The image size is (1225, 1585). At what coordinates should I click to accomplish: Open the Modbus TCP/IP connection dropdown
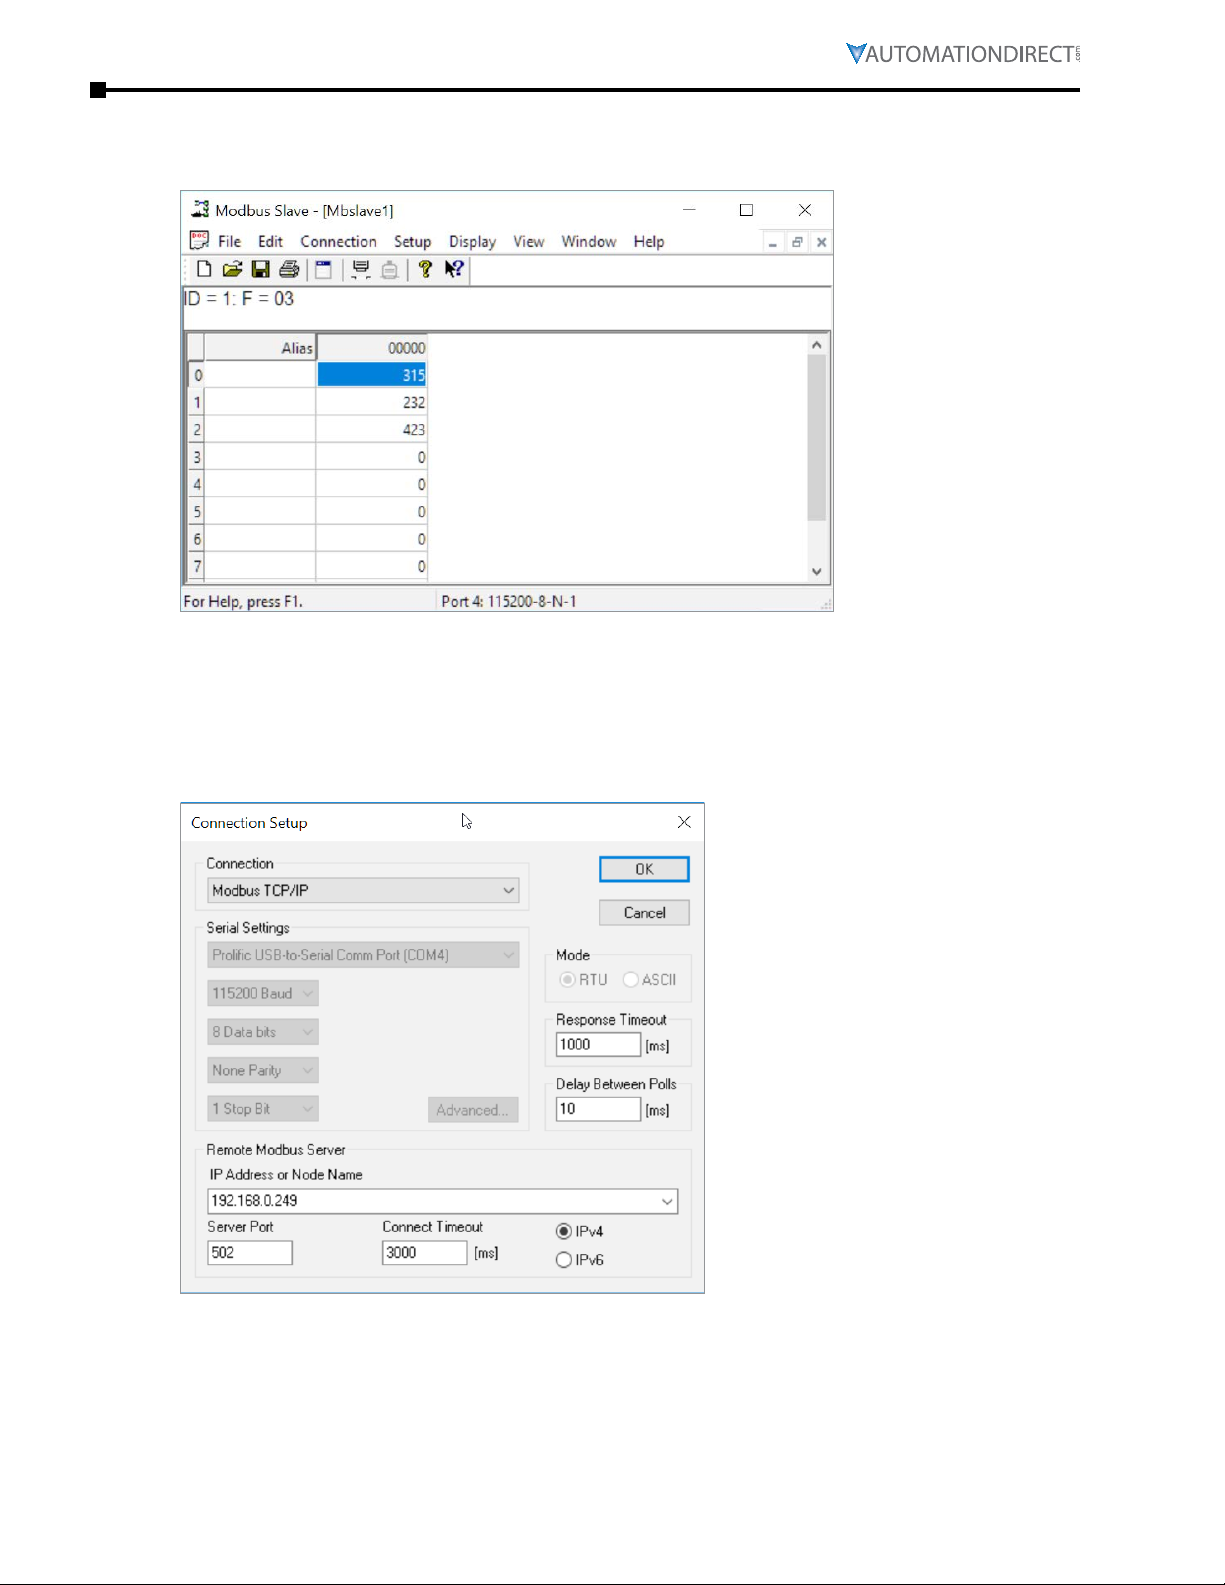363,890
